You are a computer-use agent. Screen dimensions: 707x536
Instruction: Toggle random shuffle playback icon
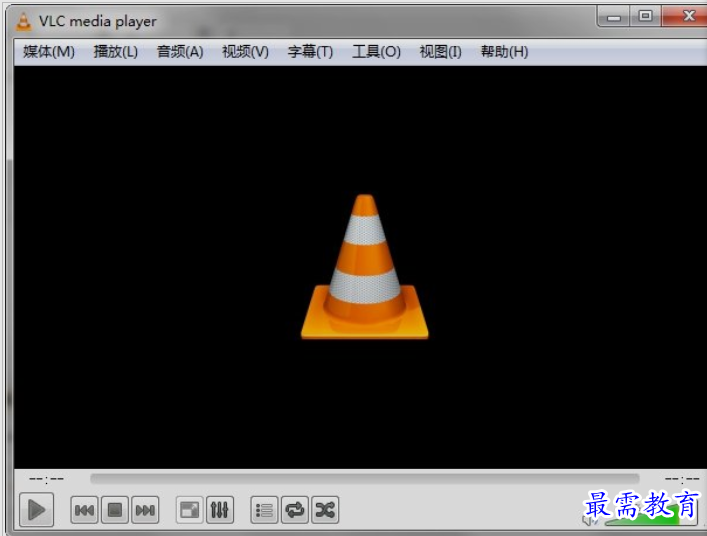[x=325, y=510]
